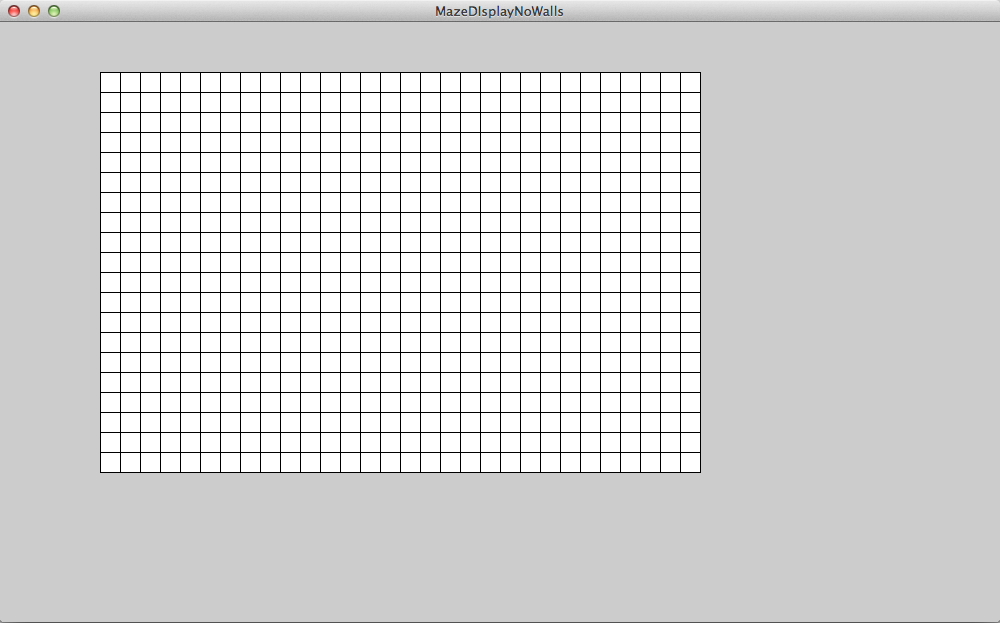Pick cell at row fifteen, column twenty-five
Image resolution: width=1000 pixels, height=623 pixels.
590,362
